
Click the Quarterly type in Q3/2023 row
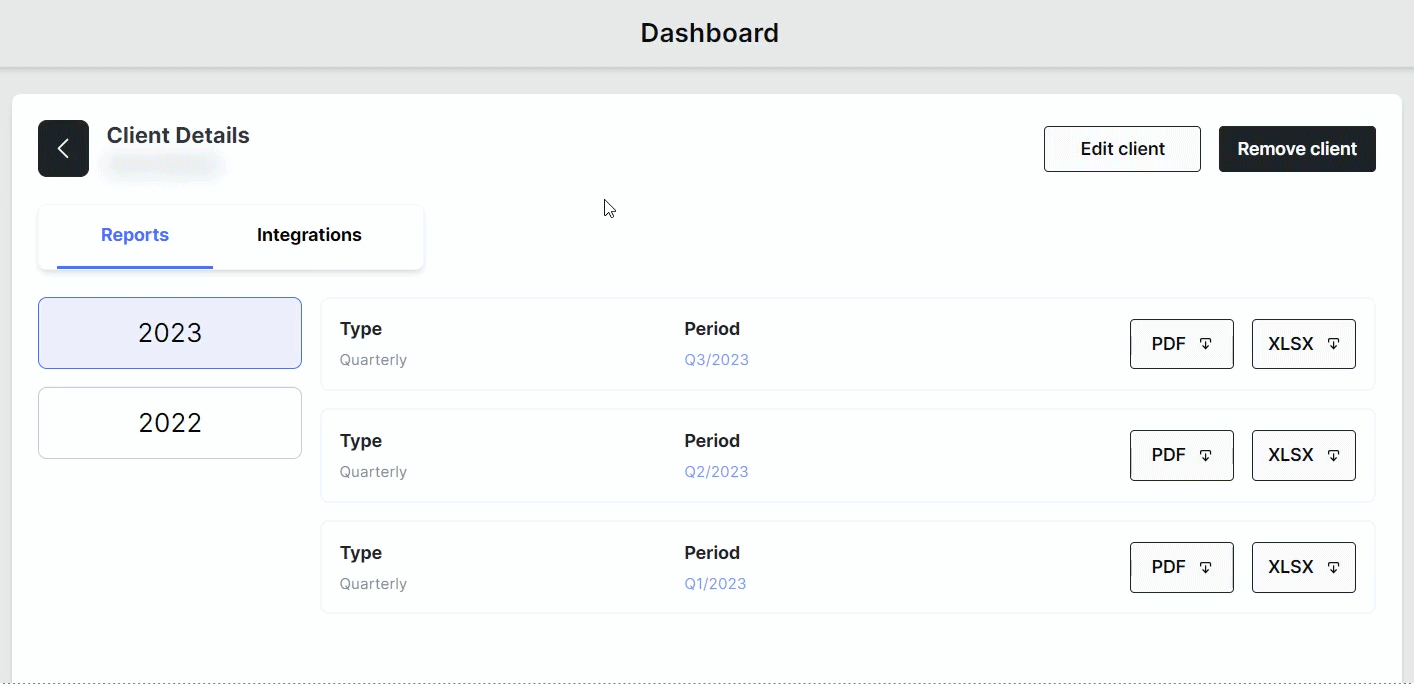click(x=373, y=360)
